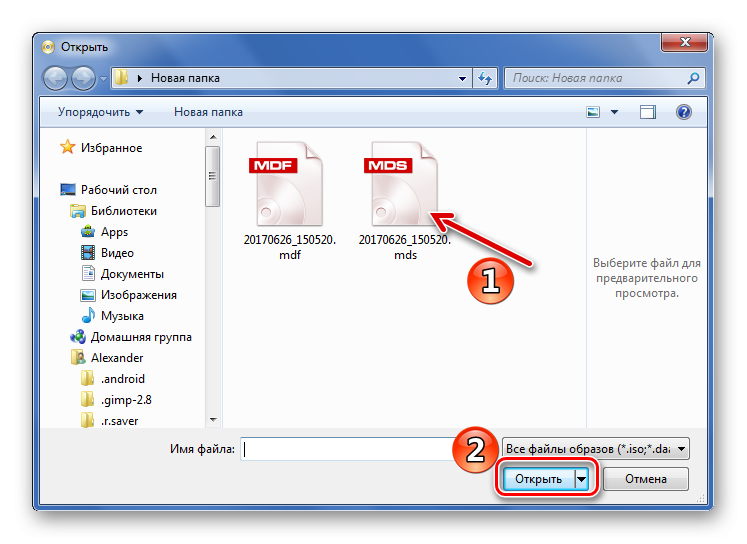747x544 pixels.
Task: Open the Открыть button split arrow
Action: 583,480
